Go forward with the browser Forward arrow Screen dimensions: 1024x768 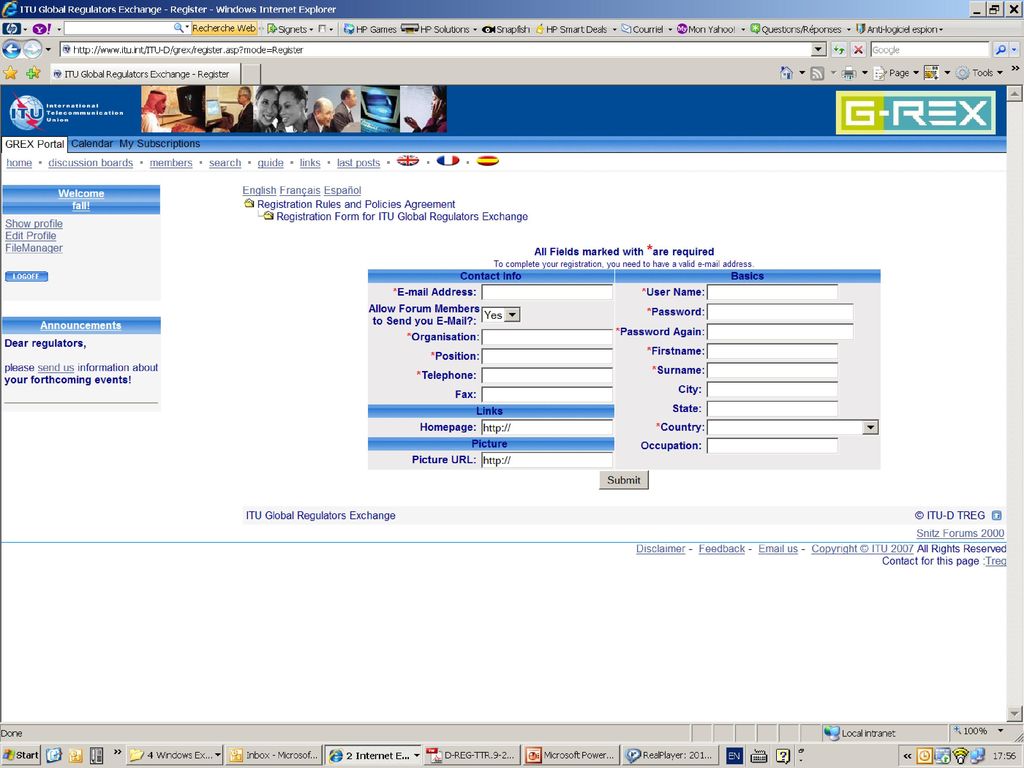tap(31, 50)
